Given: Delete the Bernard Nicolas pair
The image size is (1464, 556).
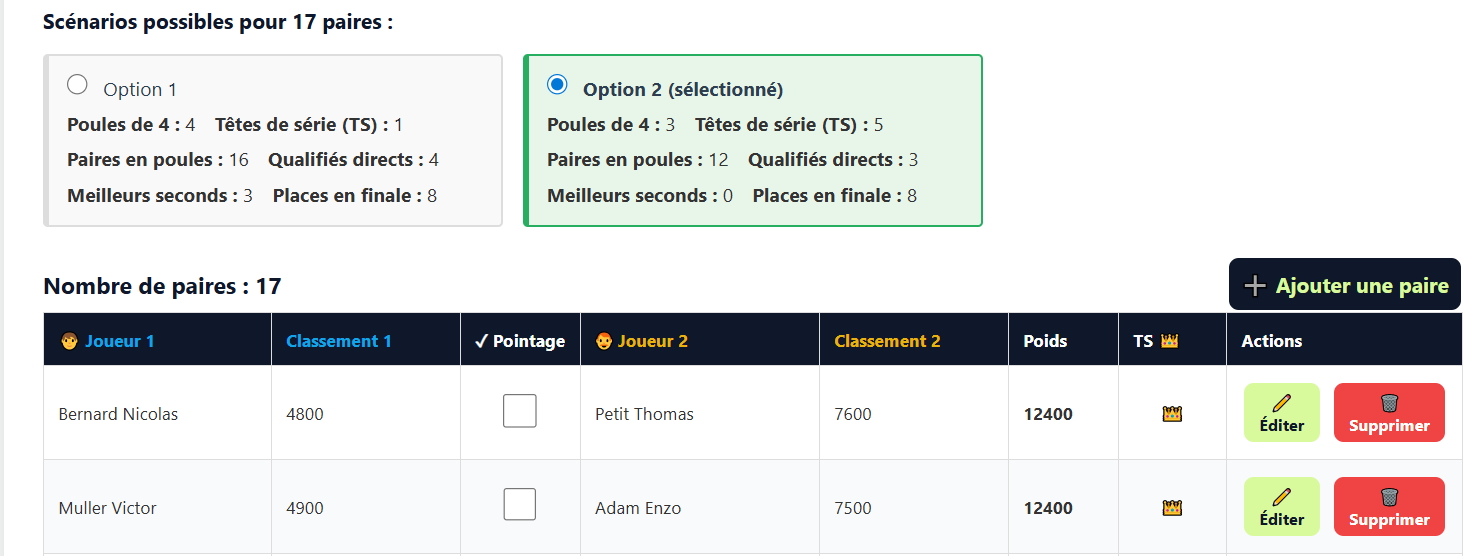Looking at the screenshot, I should coord(1388,413).
